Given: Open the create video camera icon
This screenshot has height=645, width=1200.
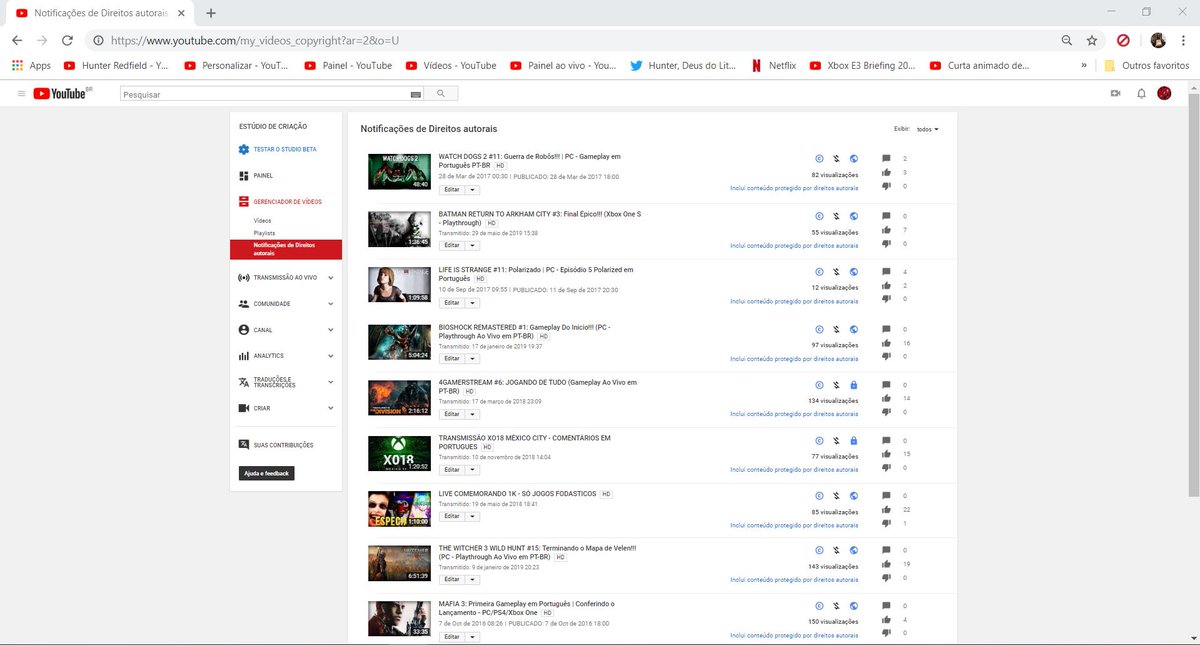Looking at the screenshot, I should coord(1115,93).
